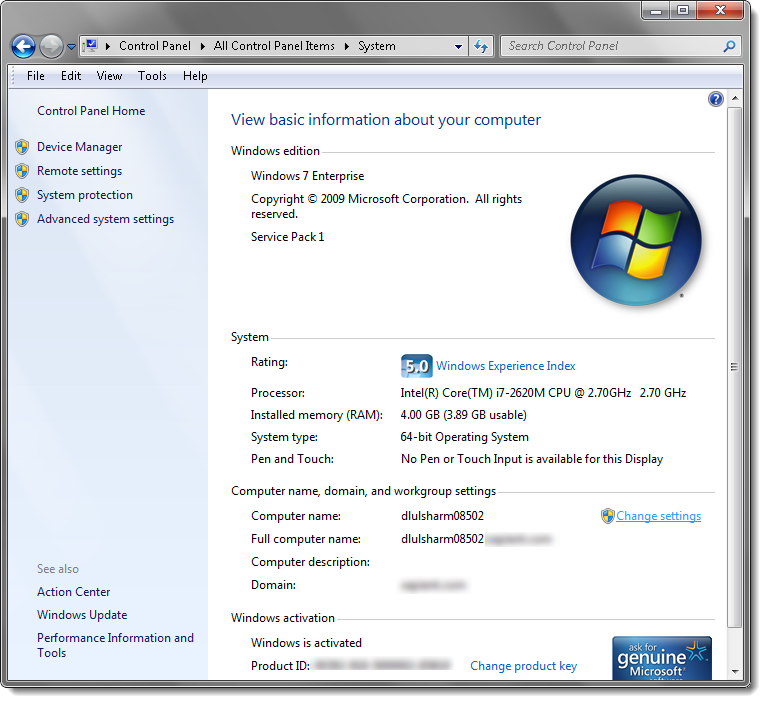Click Change product key link
This screenshot has width=766, height=703.
click(524, 666)
